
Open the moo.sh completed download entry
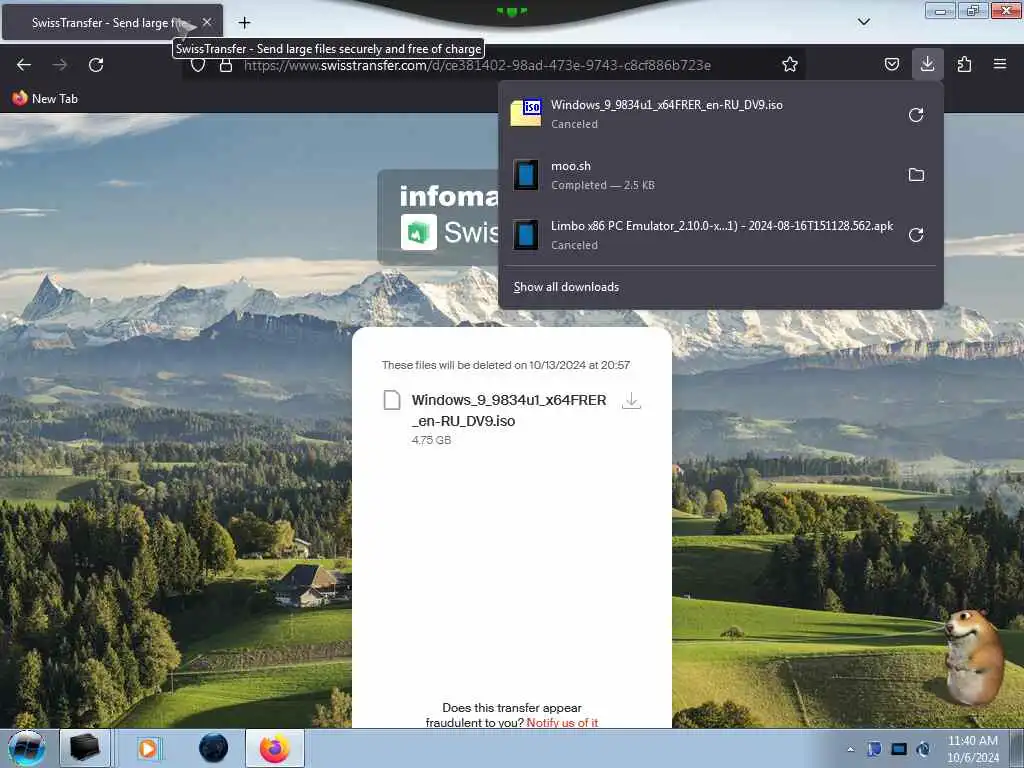point(701,175)
